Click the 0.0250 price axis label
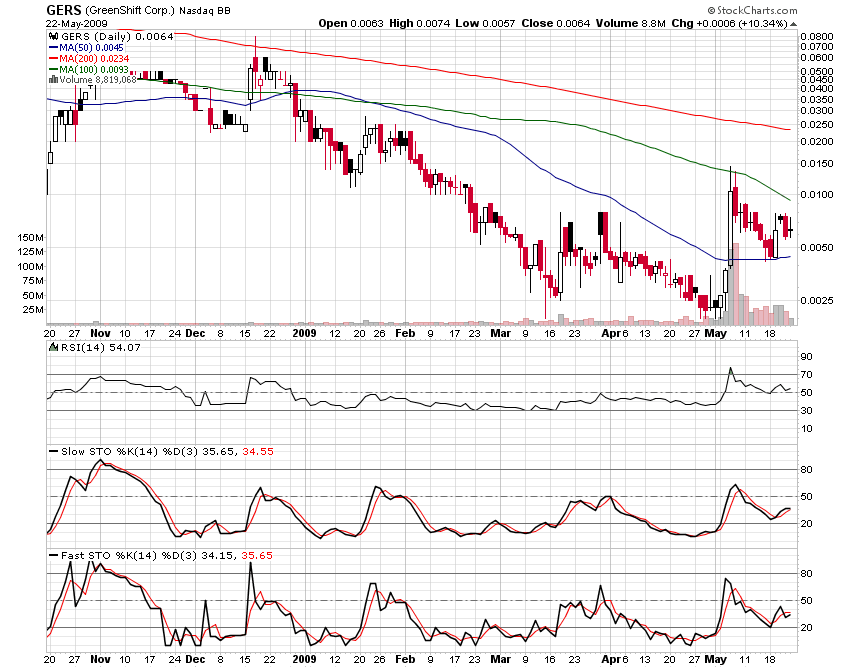The width and height of the screenshot is (850, 668). pyautogui.click(x=816, y=125)
